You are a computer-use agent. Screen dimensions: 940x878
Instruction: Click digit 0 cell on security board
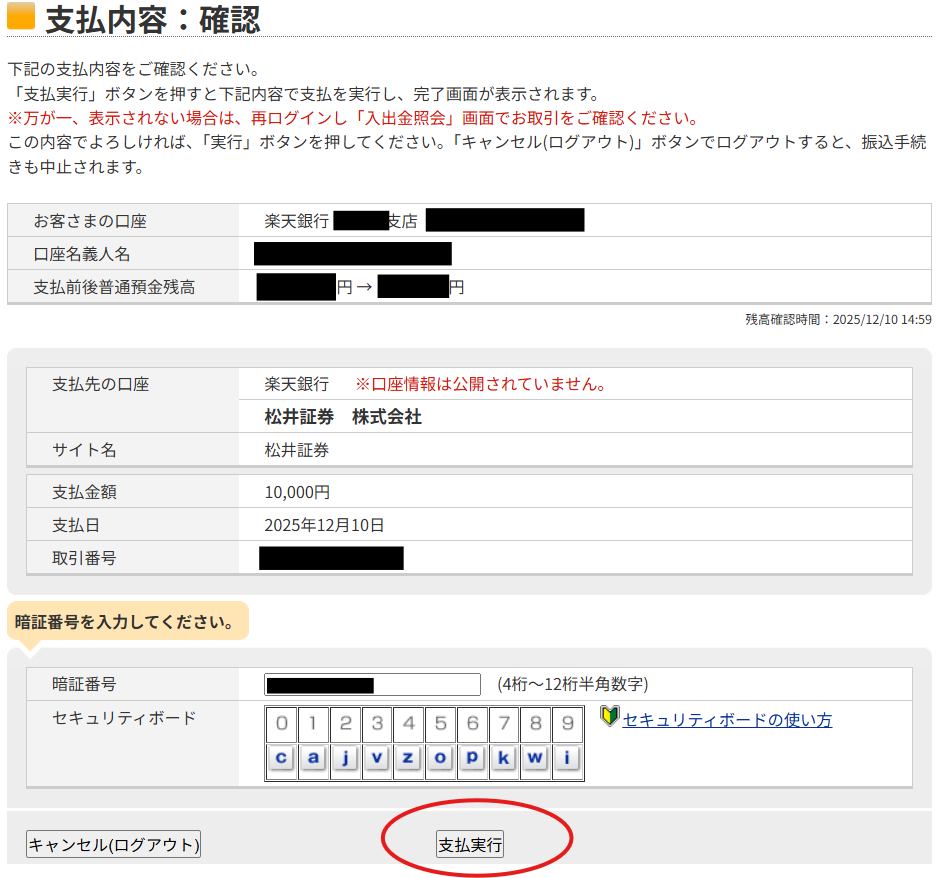click(x=282, y=724)
